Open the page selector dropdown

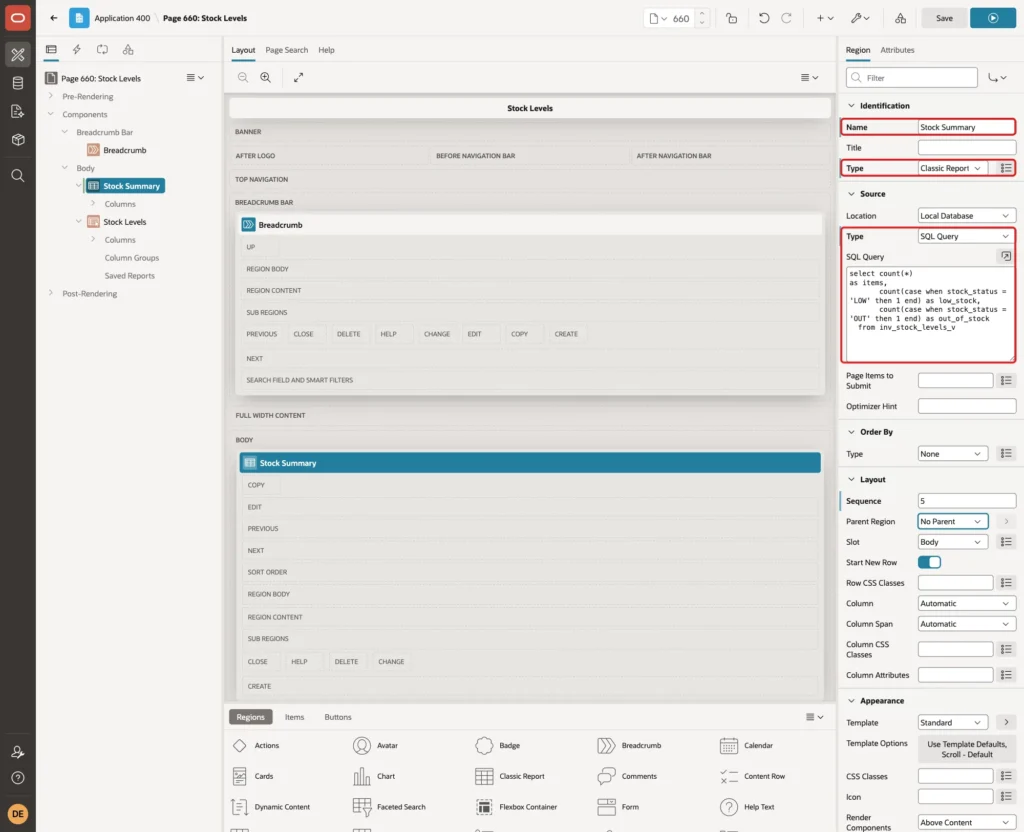tap(658, 18)
